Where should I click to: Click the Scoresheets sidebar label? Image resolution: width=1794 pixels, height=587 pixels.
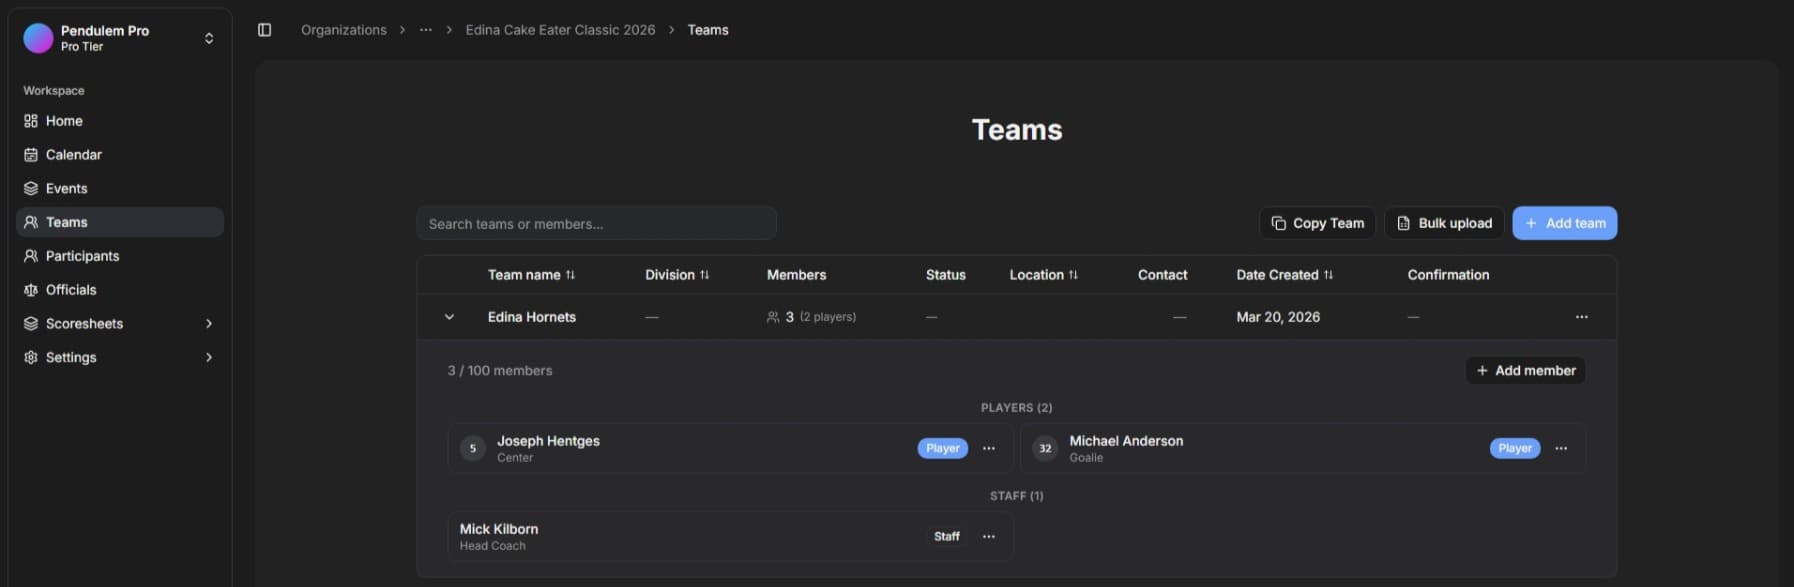(x=84, y=324)
